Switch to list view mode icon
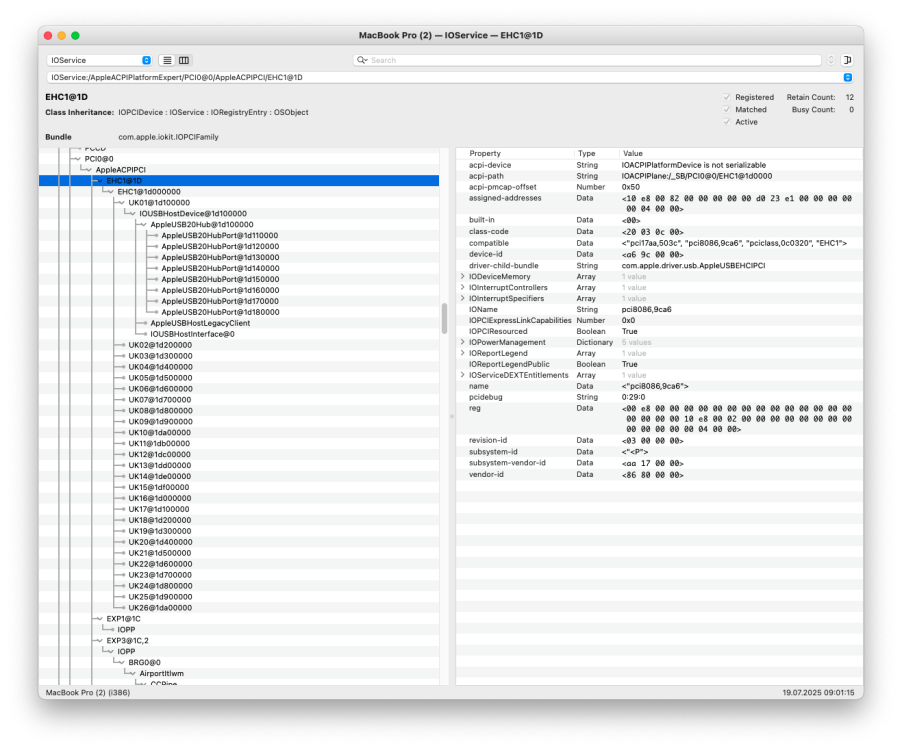The image size is (902, 750). (167, 60)
